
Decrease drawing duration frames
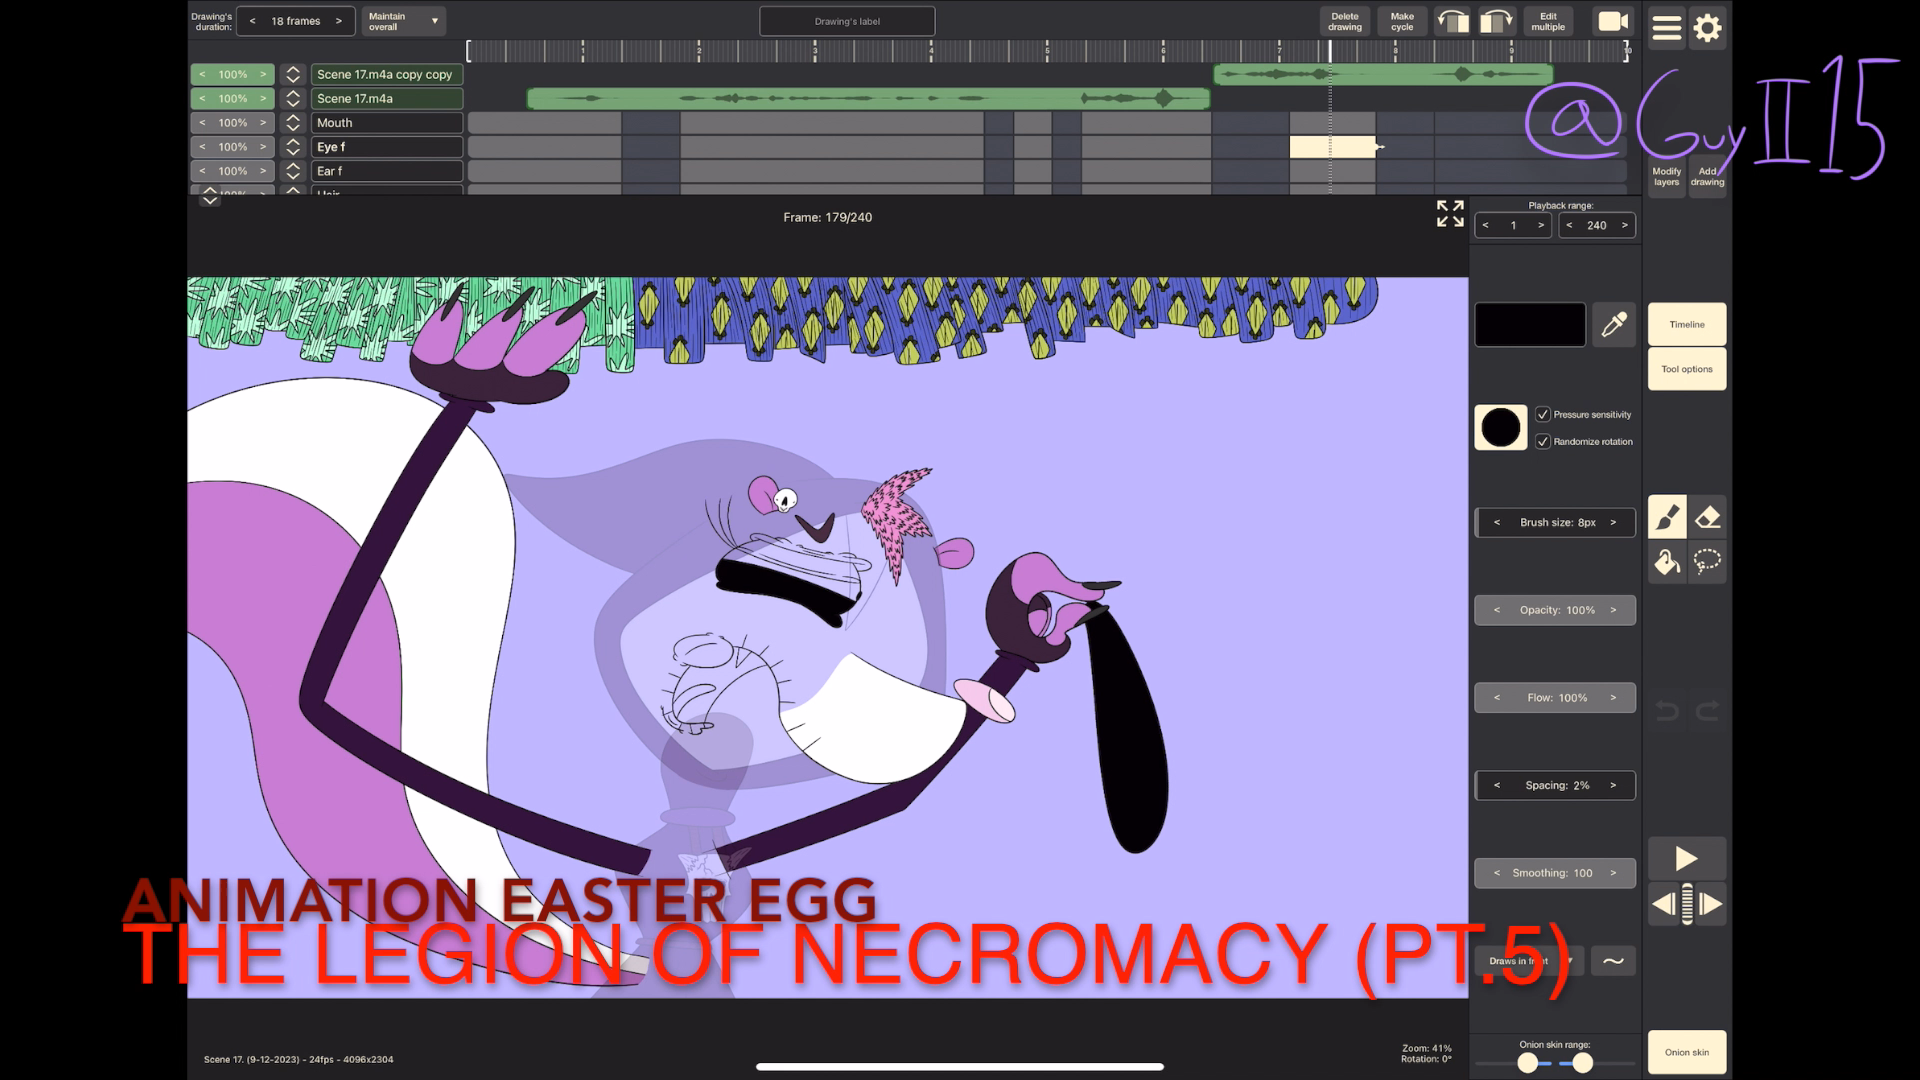pyautogui.click(x=253, y=21)
